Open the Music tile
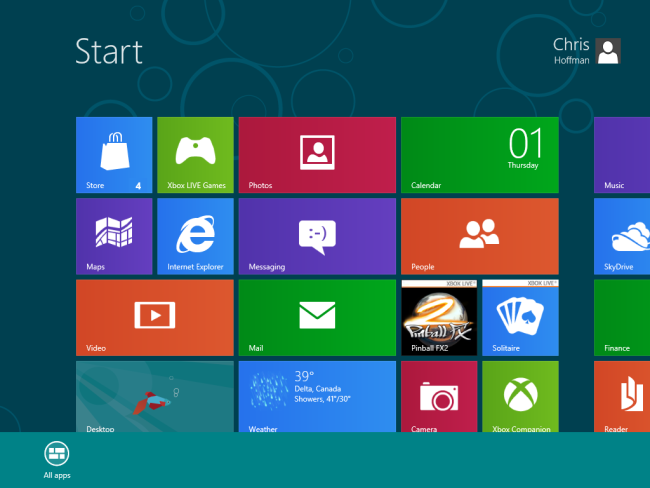This screenshot has width=650, height=488. pos(622,155)
